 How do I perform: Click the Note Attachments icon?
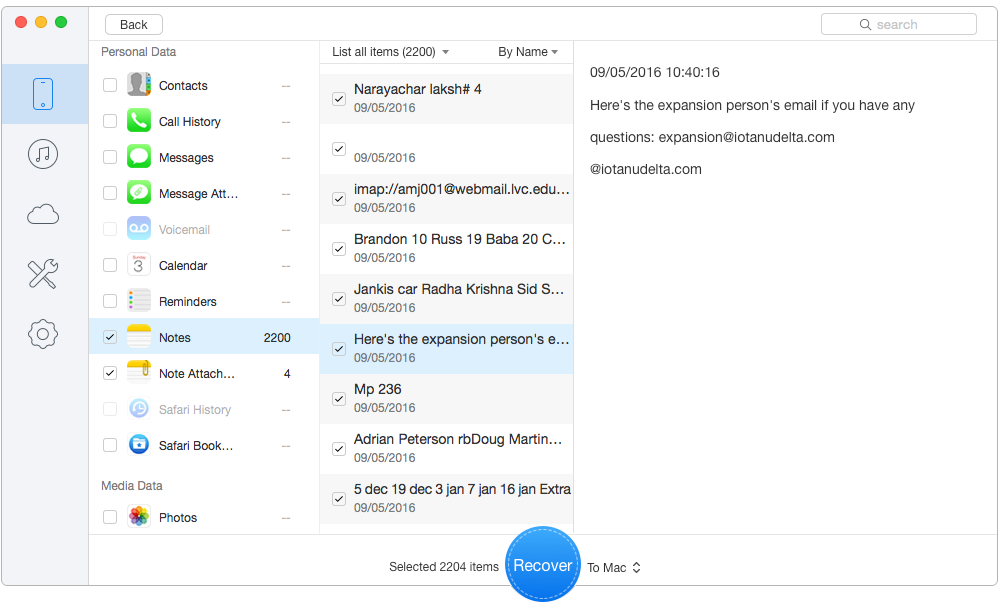pyautogui.click(x=138, y=373)
